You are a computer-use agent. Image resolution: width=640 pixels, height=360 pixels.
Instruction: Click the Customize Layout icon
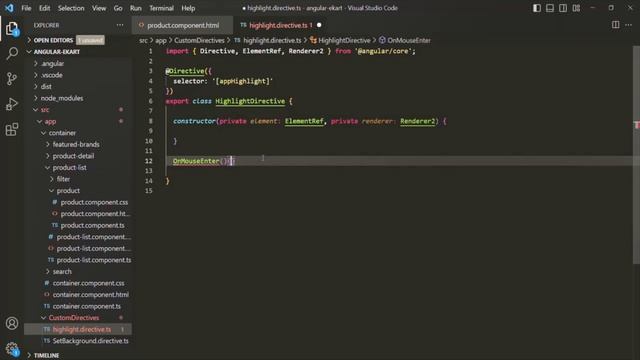pyautogui.click(x=576, y=8)
